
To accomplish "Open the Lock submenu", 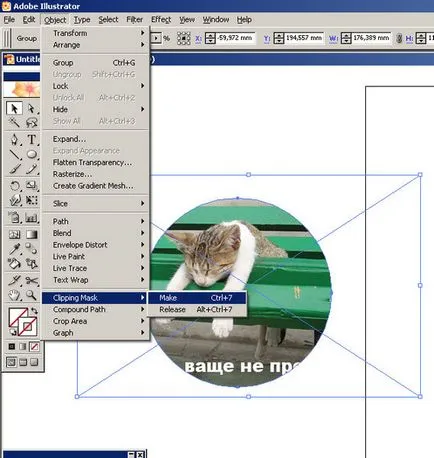I will [x=96, y=86].
